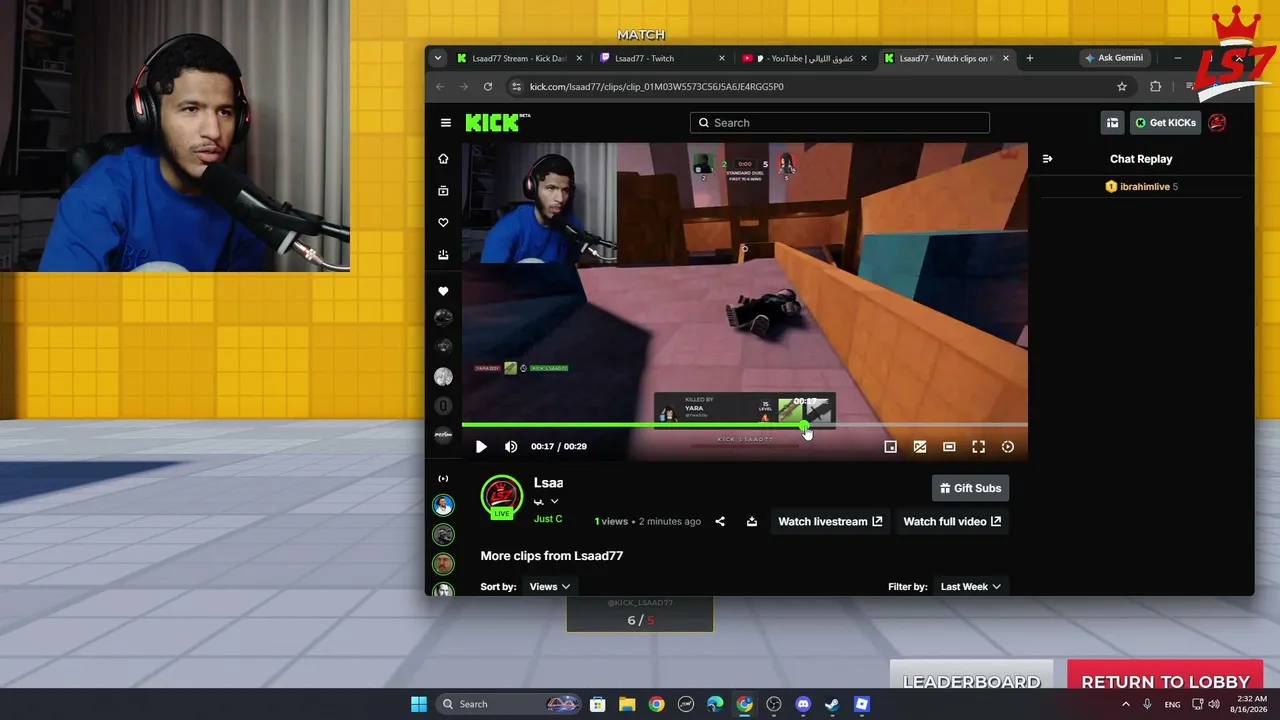Image resolution: width=1280 pixels, height=720 pixels.
Task: Click Get KICKs button
Action: point(1165,123)
